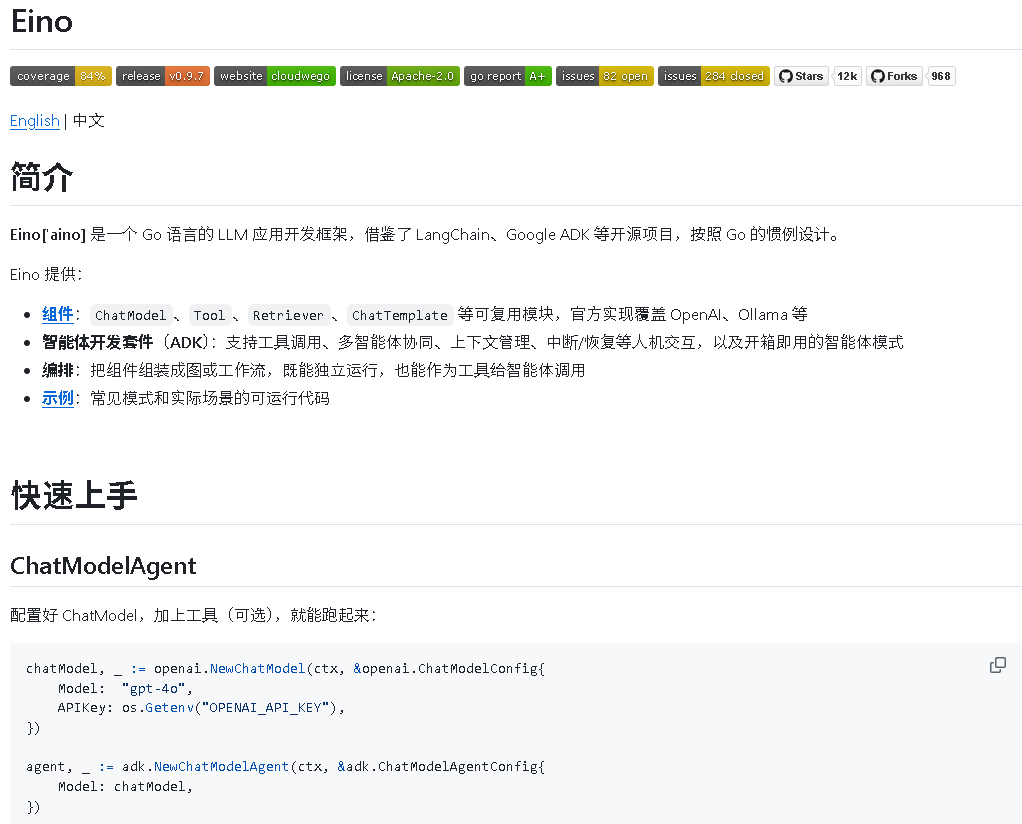The height and width of the screenshot is (824, 1022).
Task: Click the 'Eino 提供:' line
Action: tap(46, 274)
